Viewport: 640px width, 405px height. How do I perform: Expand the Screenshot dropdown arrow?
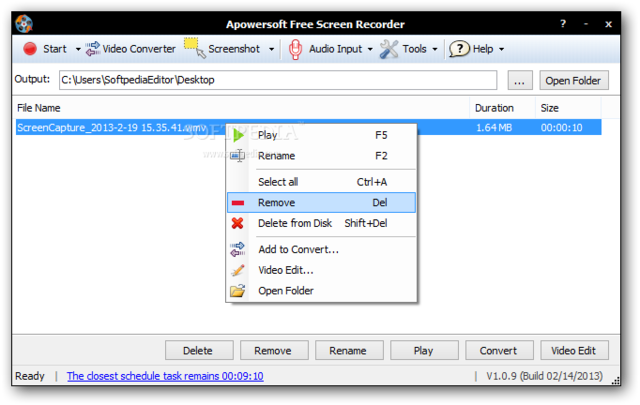(271, 49)
